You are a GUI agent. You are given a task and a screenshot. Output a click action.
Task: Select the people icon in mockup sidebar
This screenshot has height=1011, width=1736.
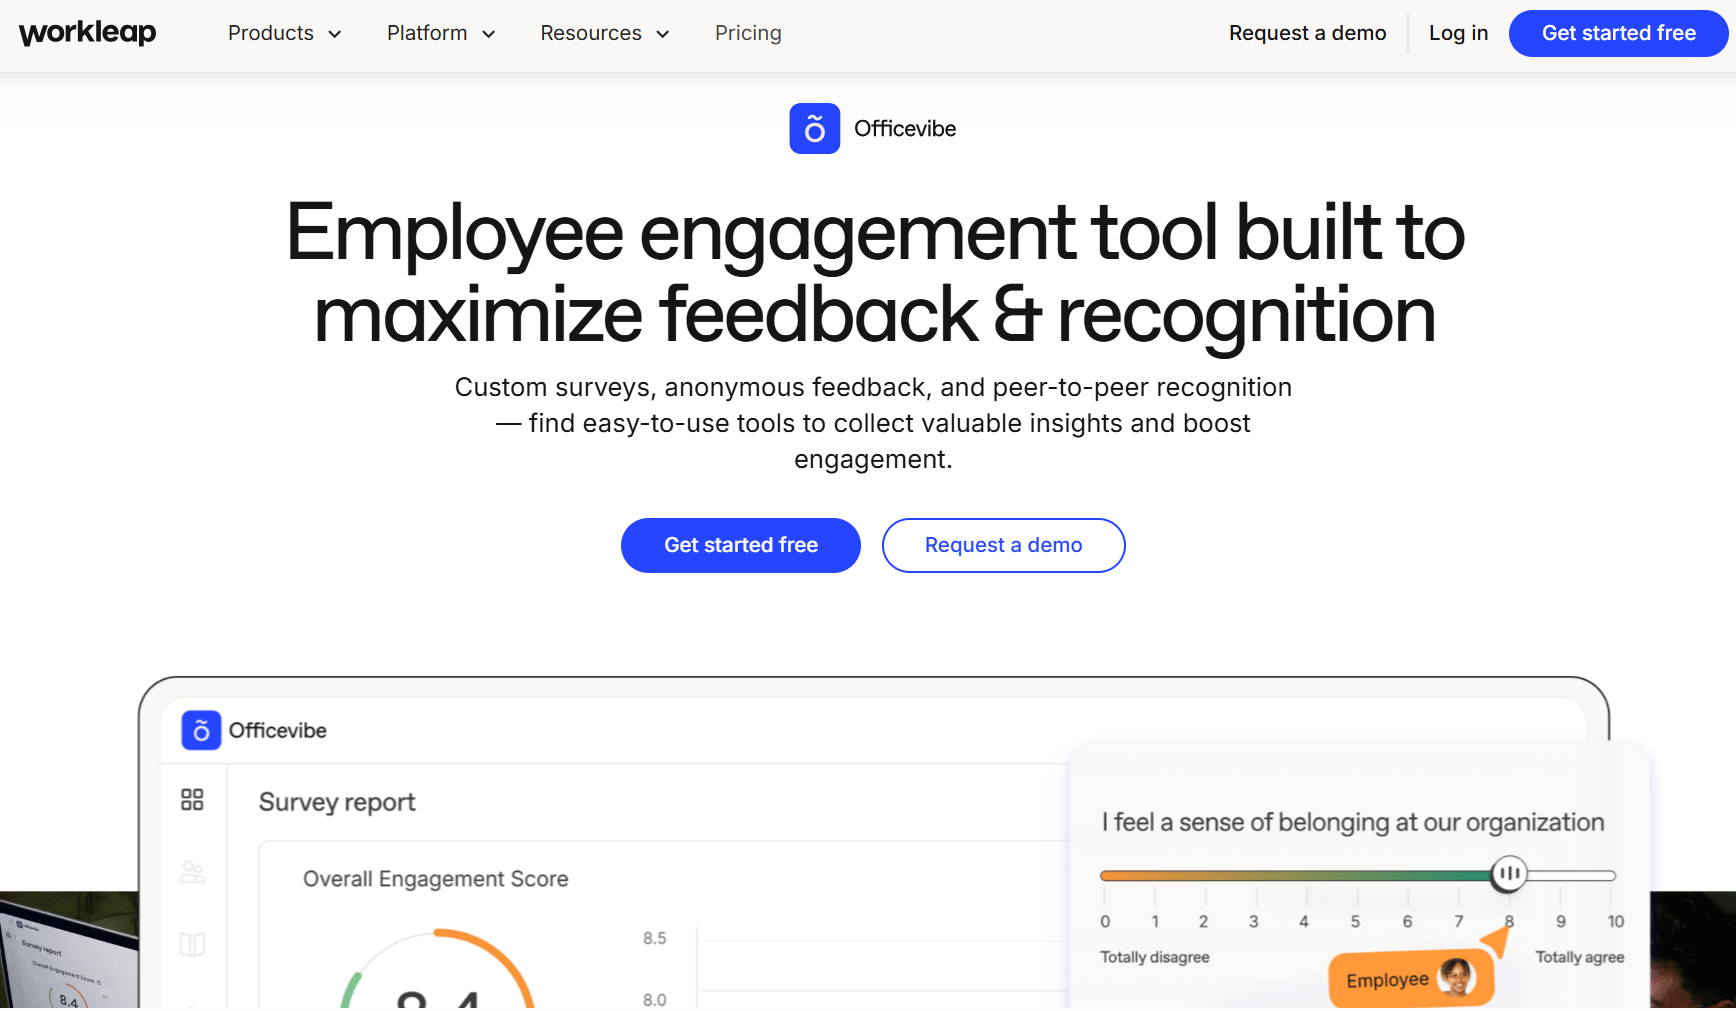192,872
